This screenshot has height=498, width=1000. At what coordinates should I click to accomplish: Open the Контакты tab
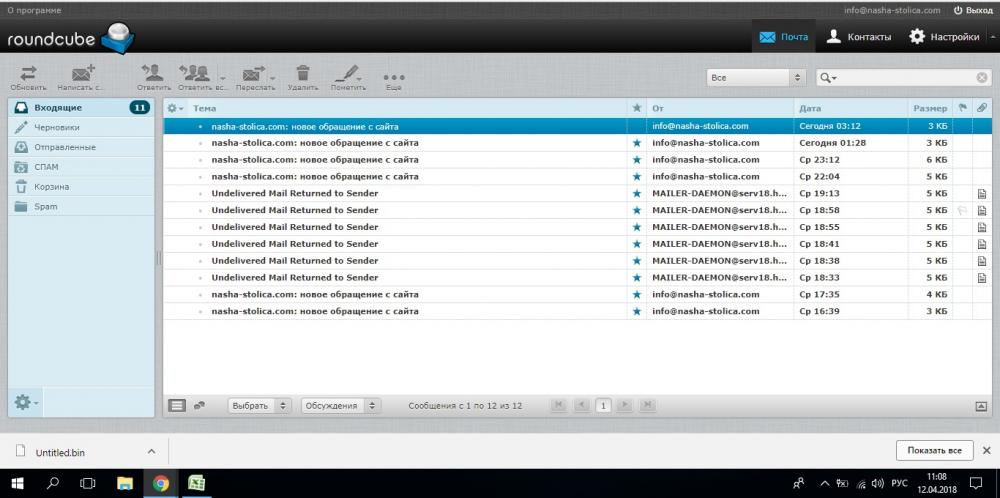pos(858,37)
